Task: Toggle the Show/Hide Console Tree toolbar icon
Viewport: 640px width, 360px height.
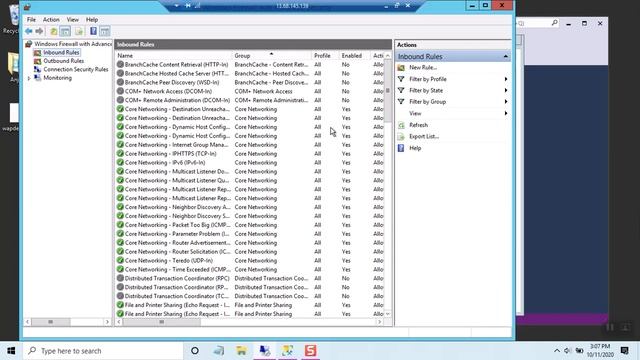Action: click(x=65, y=31)
